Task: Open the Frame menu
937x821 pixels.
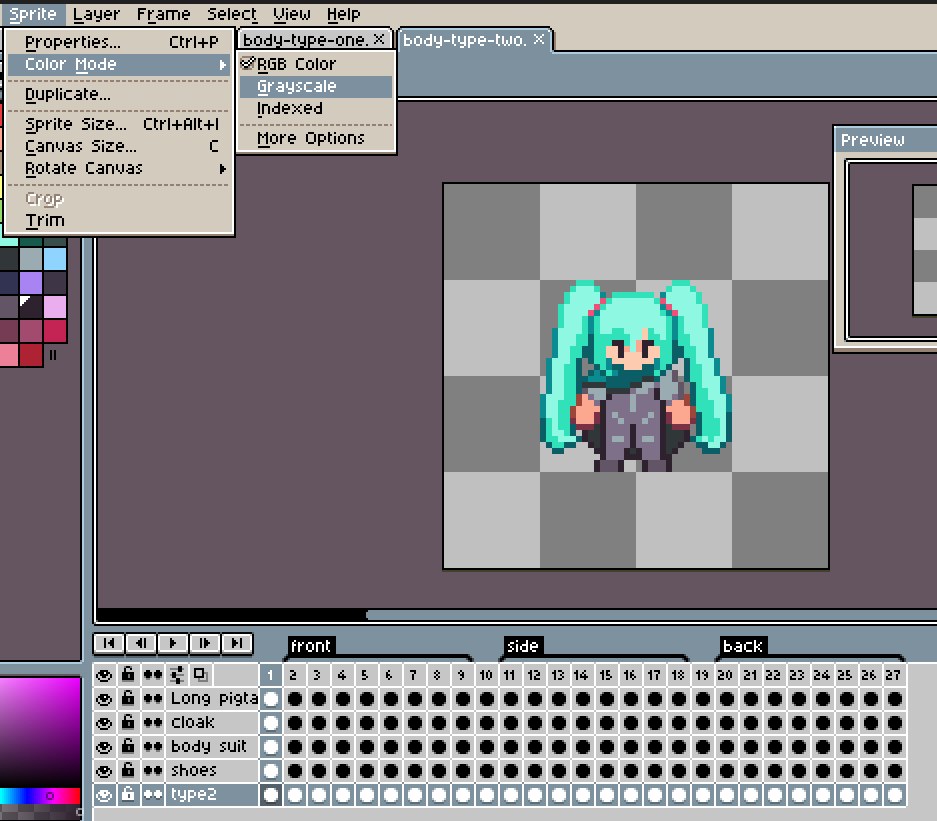Action: (163, 14)
